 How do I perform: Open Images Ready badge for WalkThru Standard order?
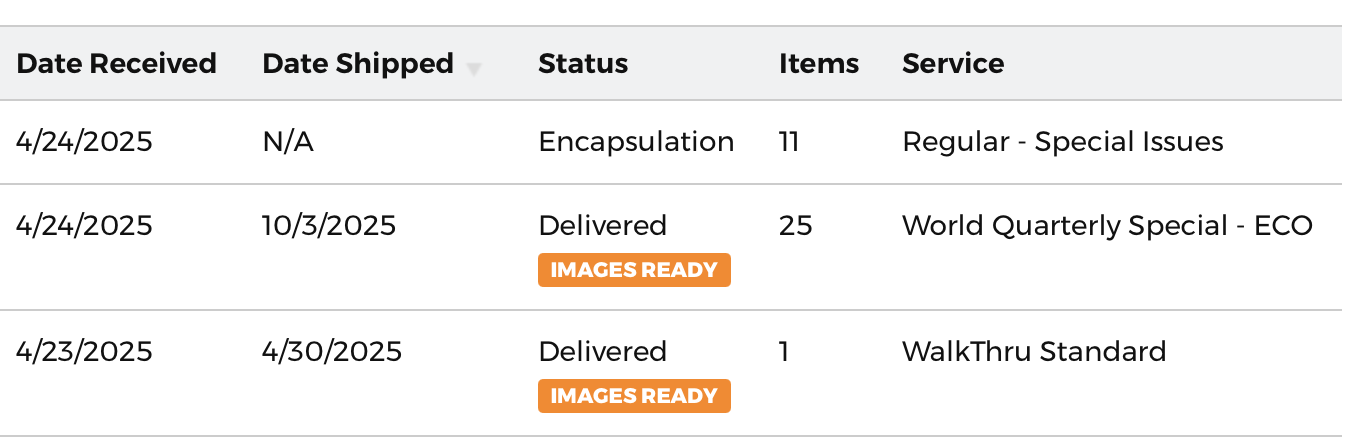coord(634,396)
